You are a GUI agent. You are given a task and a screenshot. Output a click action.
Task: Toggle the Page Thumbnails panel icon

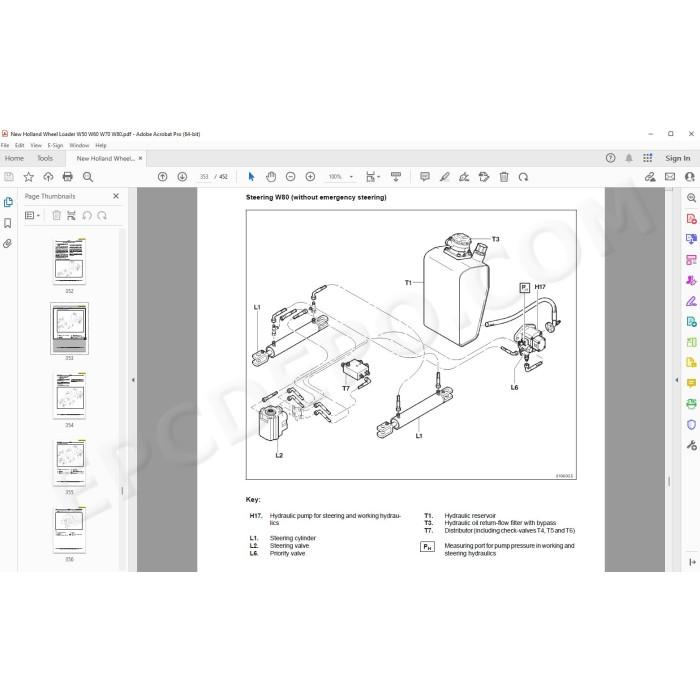8,202
